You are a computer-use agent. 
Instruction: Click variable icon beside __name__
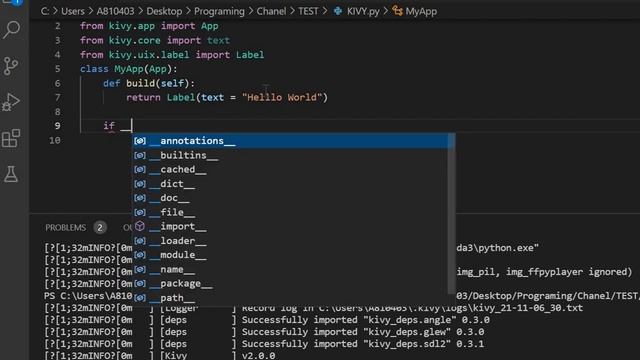point(140,269)
